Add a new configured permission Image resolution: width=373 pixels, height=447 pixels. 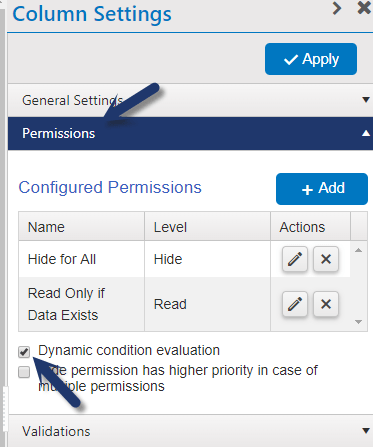pyautogui.click(x=322, y=189)
